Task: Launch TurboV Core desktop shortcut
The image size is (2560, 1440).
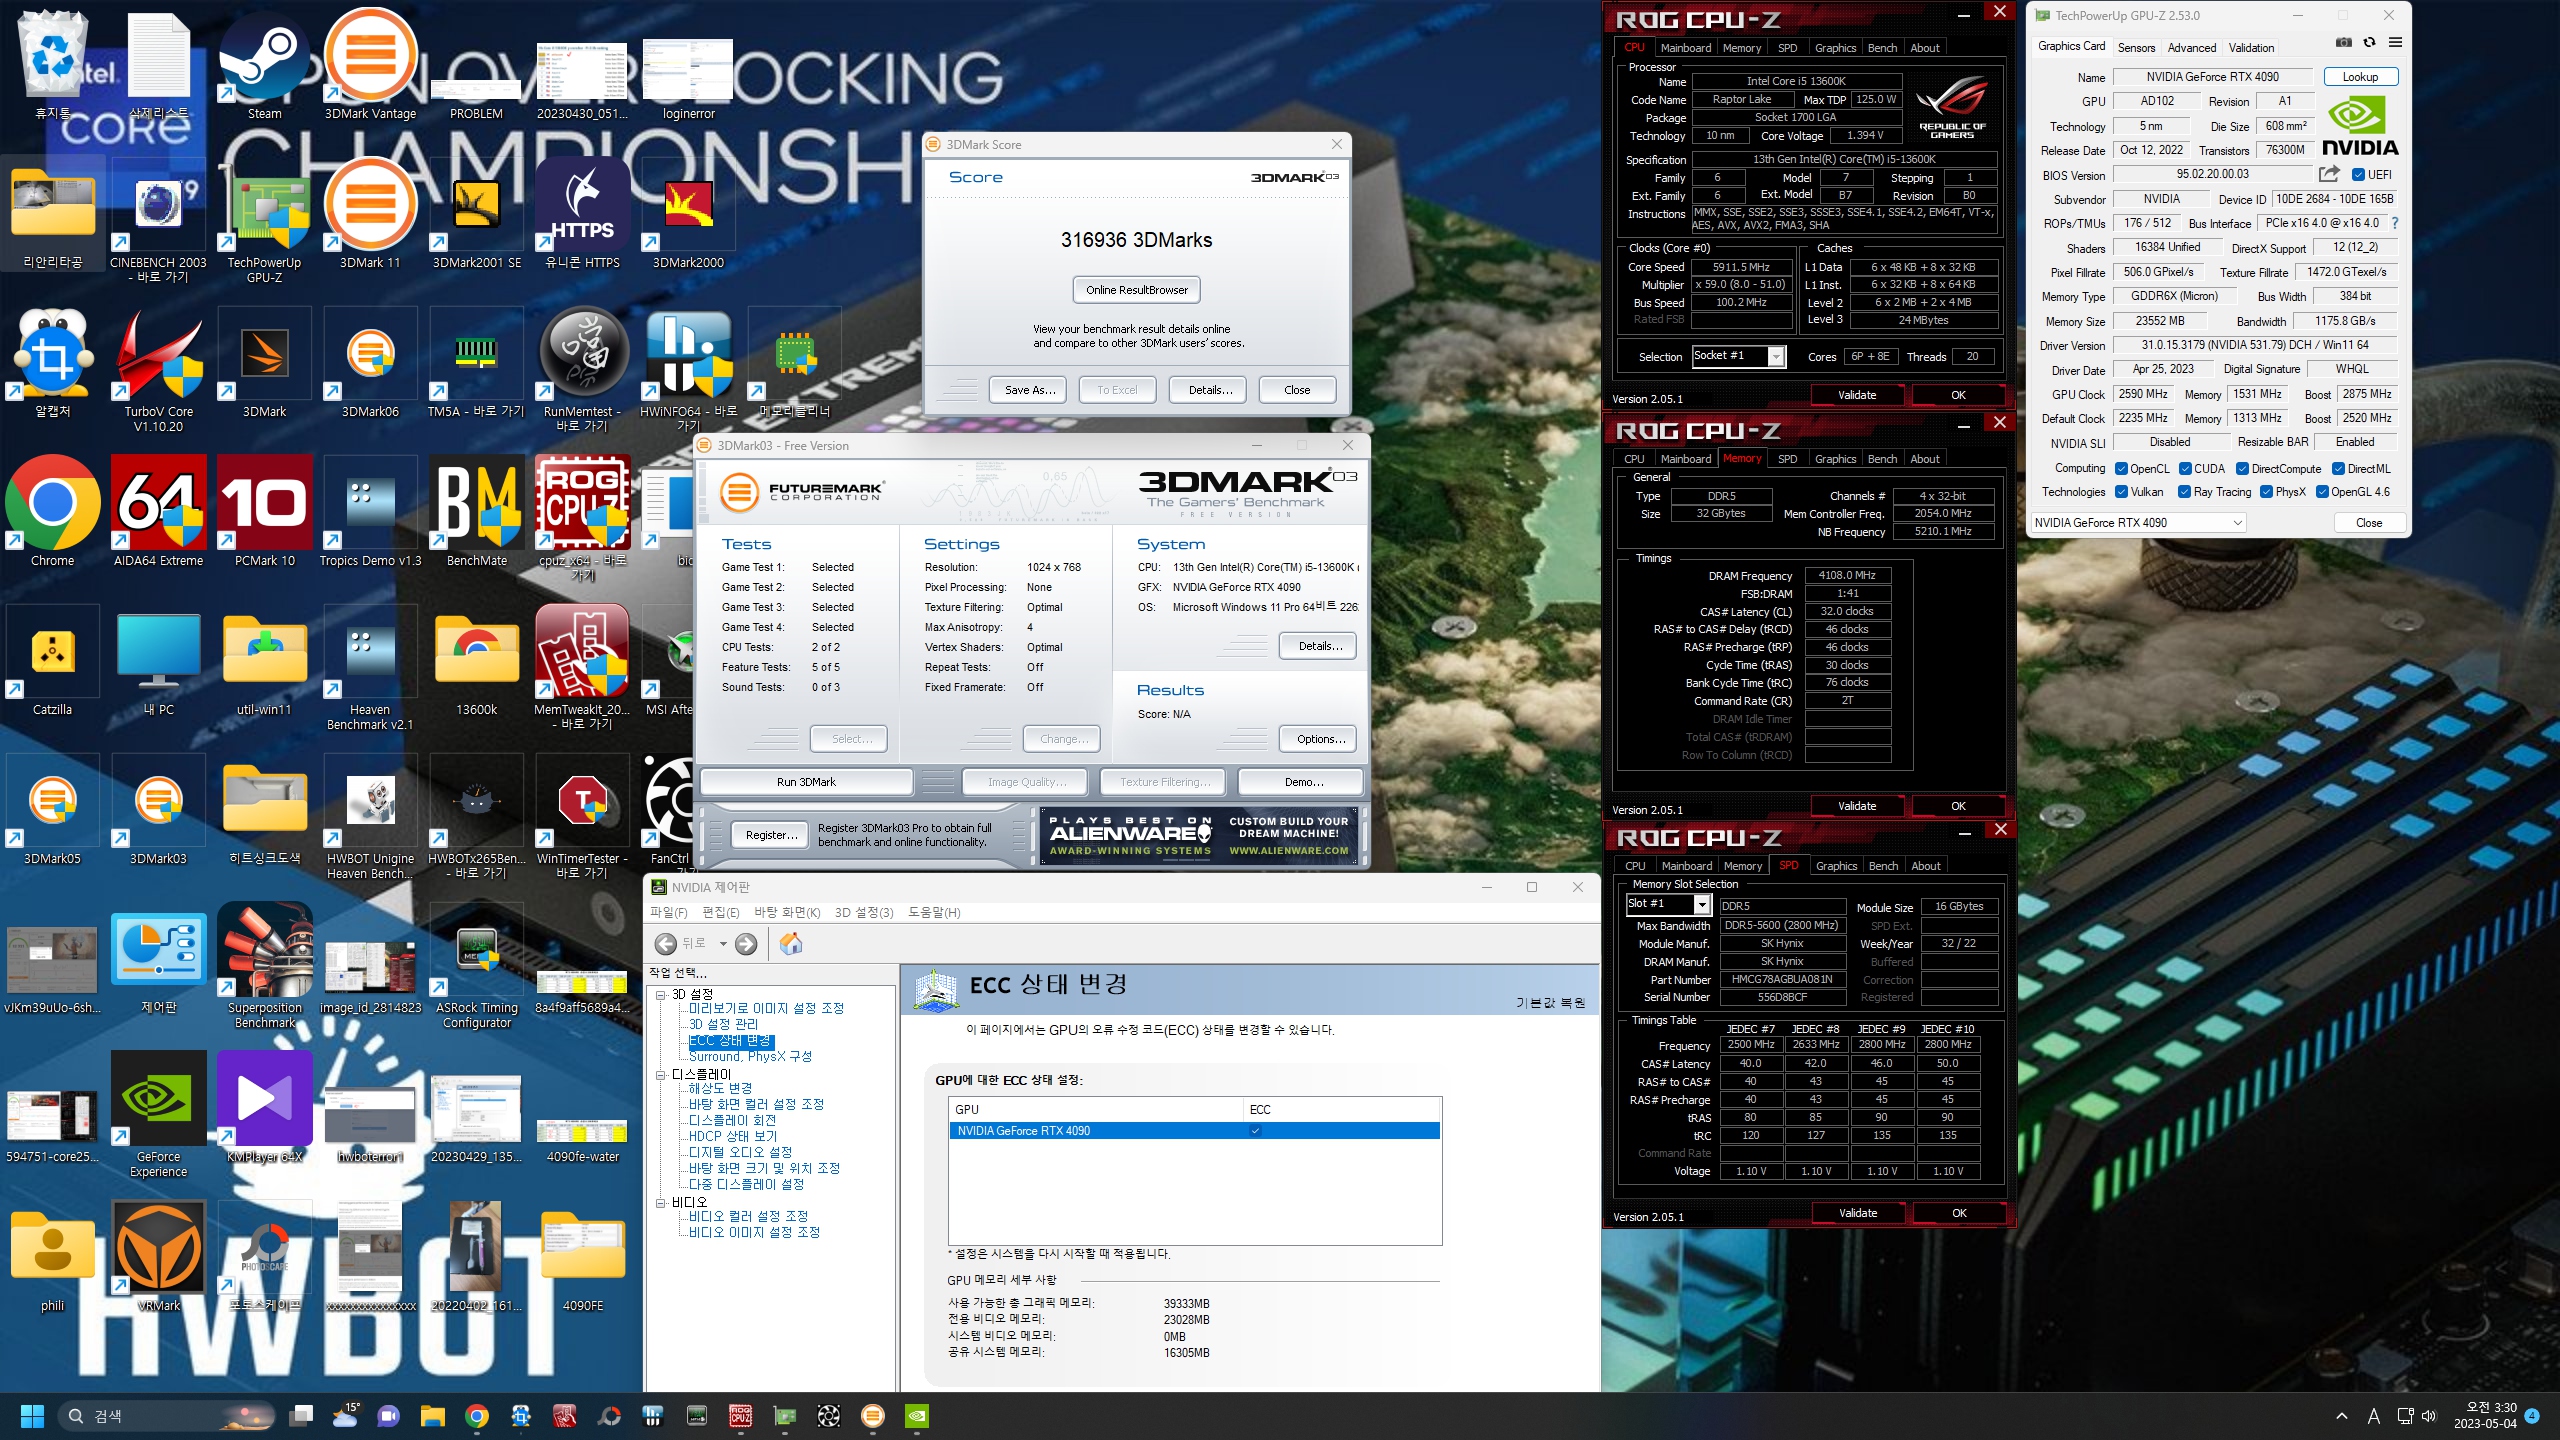Action: [158, 371]
